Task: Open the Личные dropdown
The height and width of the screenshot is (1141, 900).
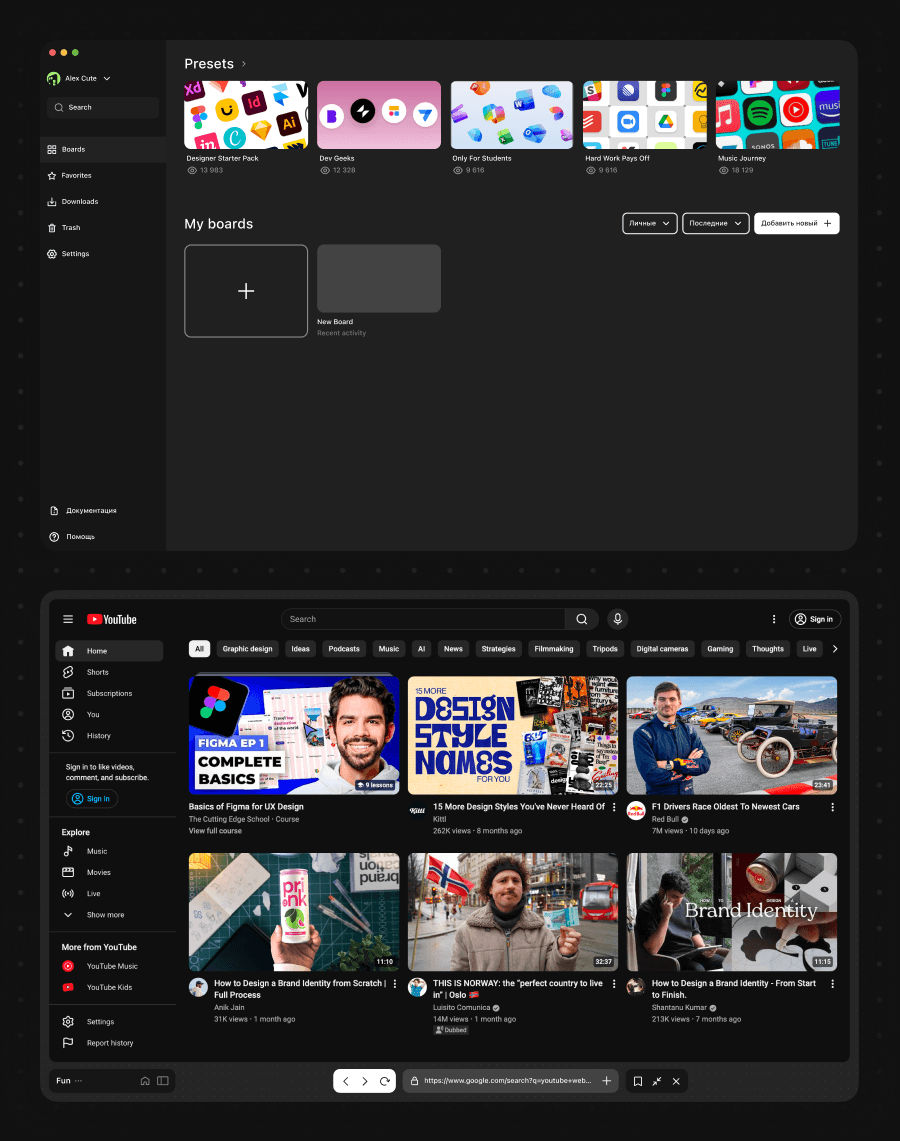Action: 649,223
